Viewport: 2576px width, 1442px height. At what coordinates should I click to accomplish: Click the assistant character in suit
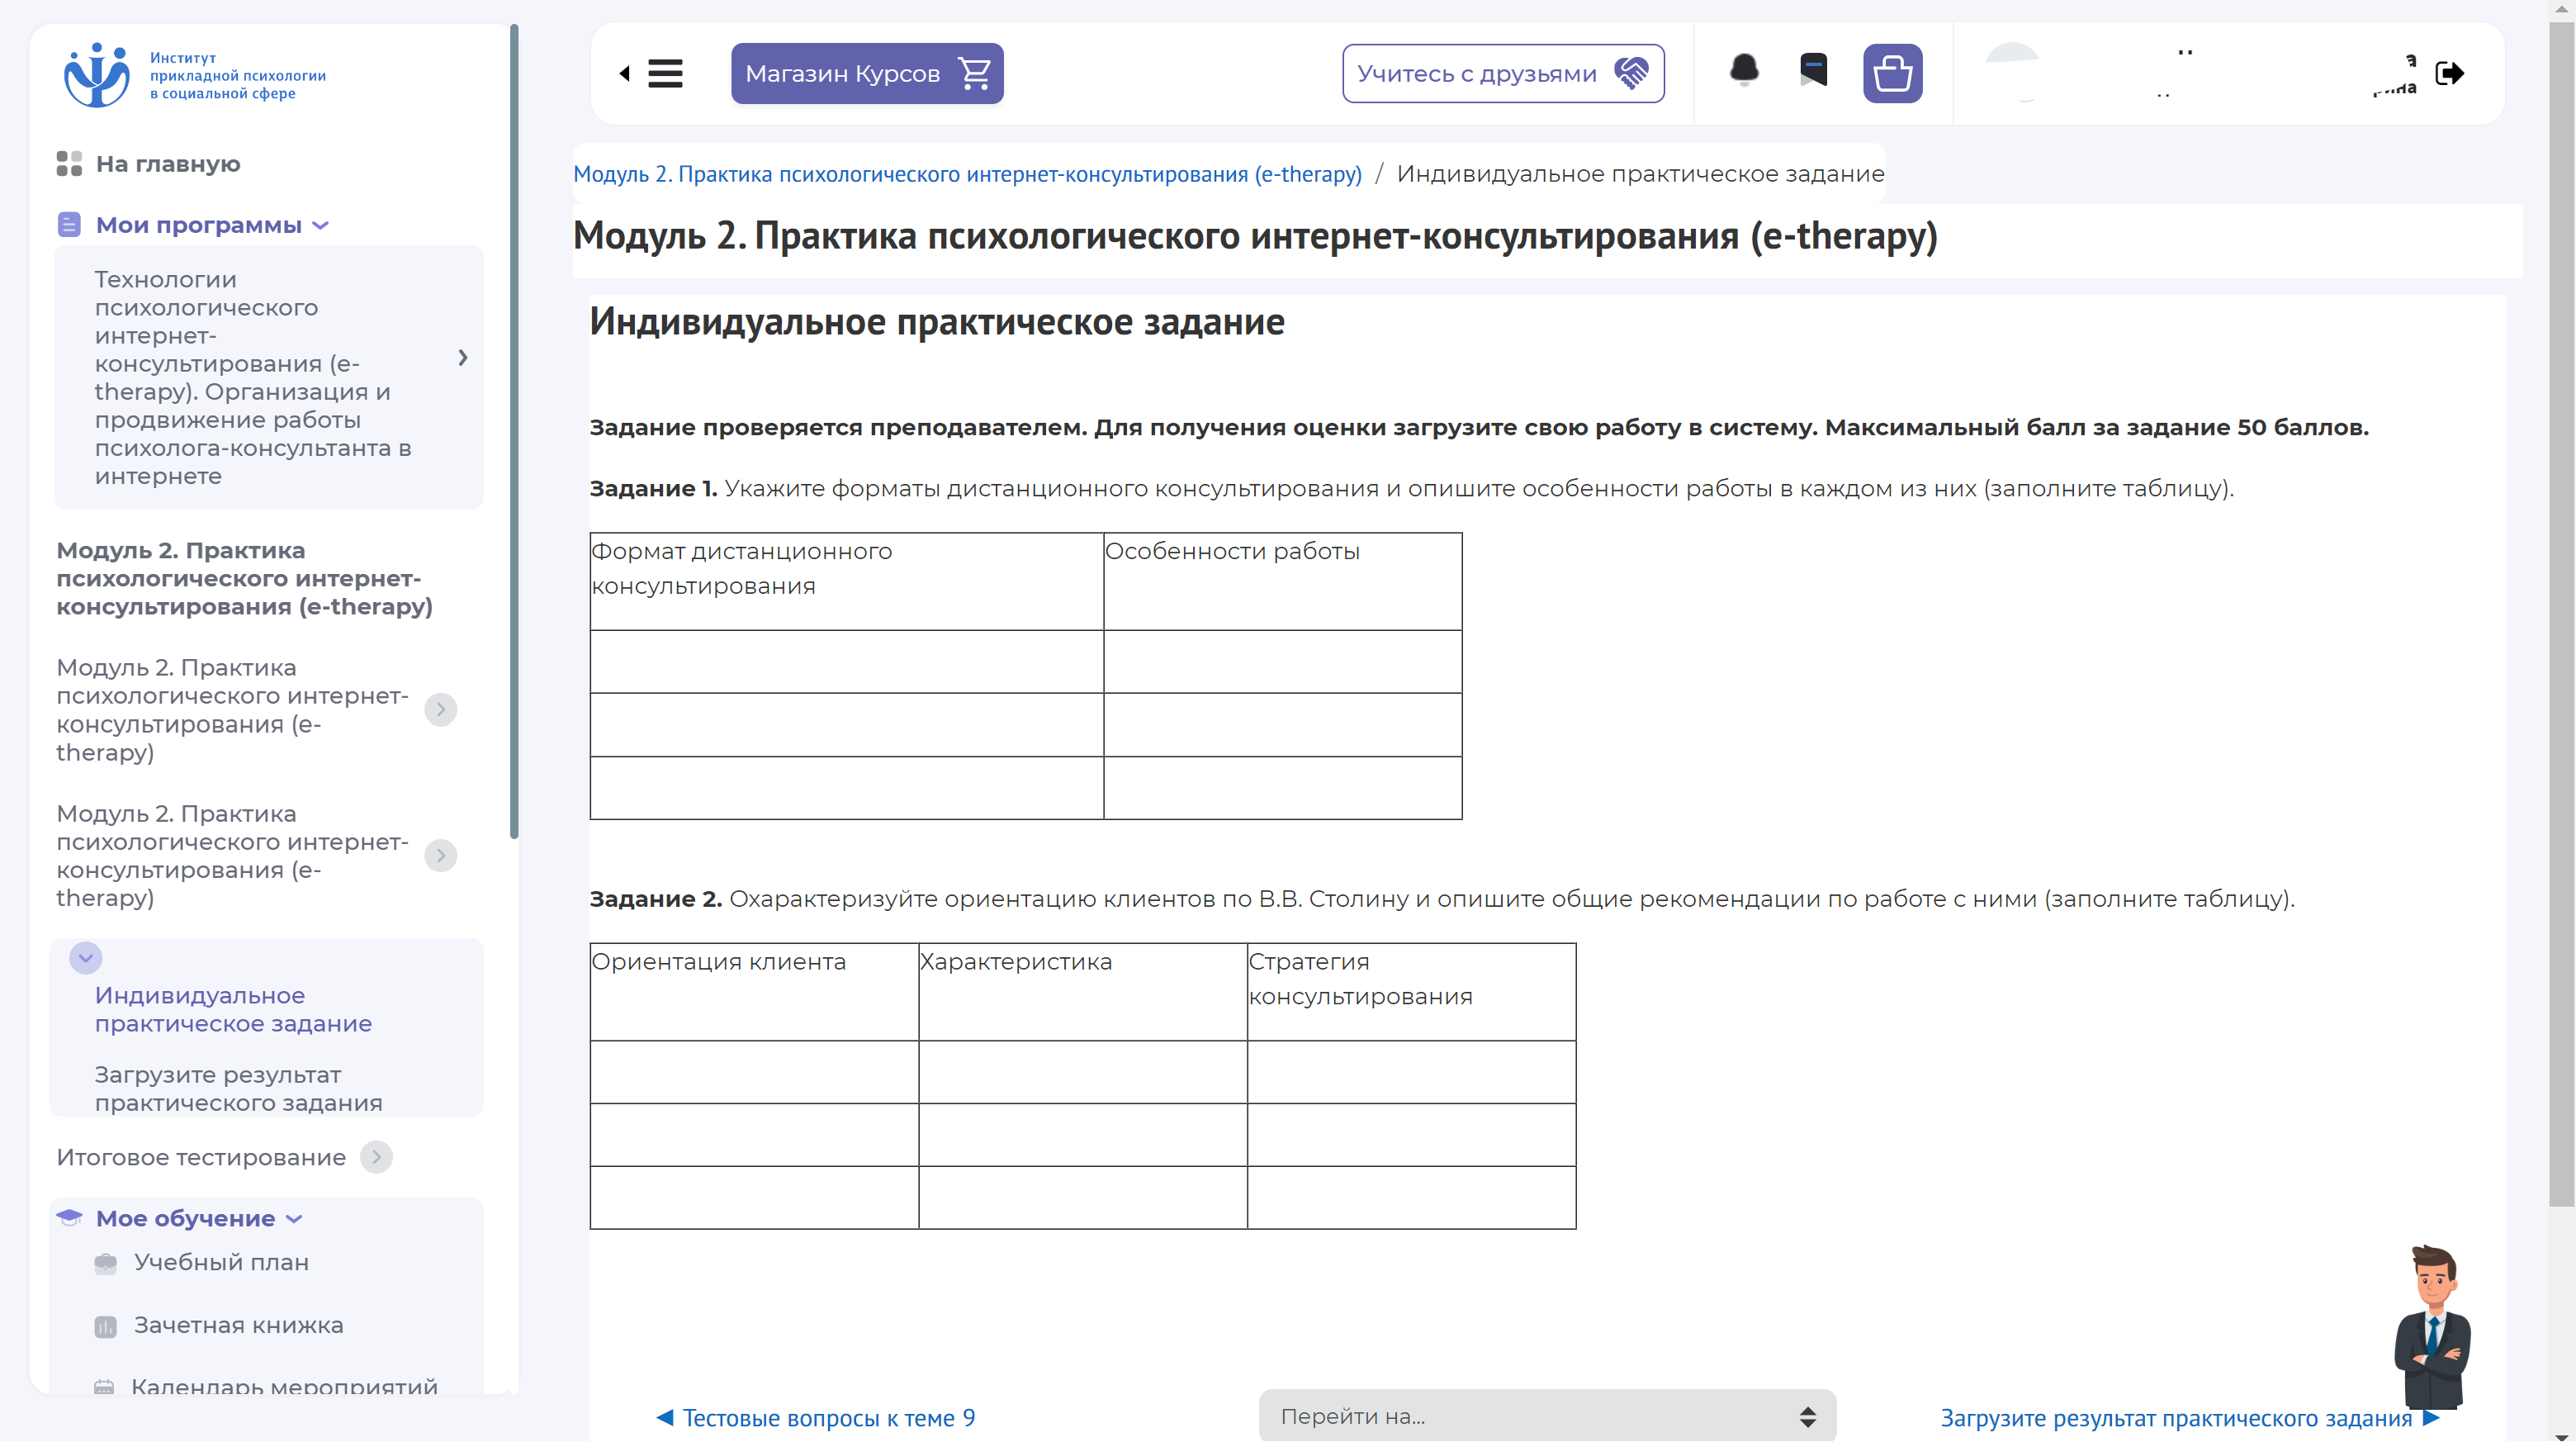tap(2433, 1326)
